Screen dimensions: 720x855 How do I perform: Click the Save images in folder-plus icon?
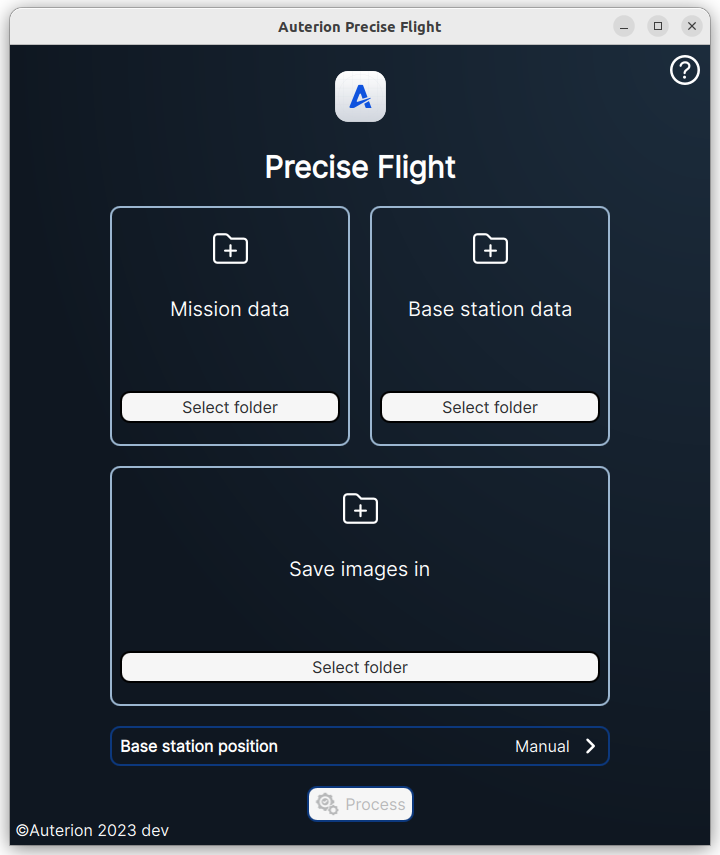[360, 509]
